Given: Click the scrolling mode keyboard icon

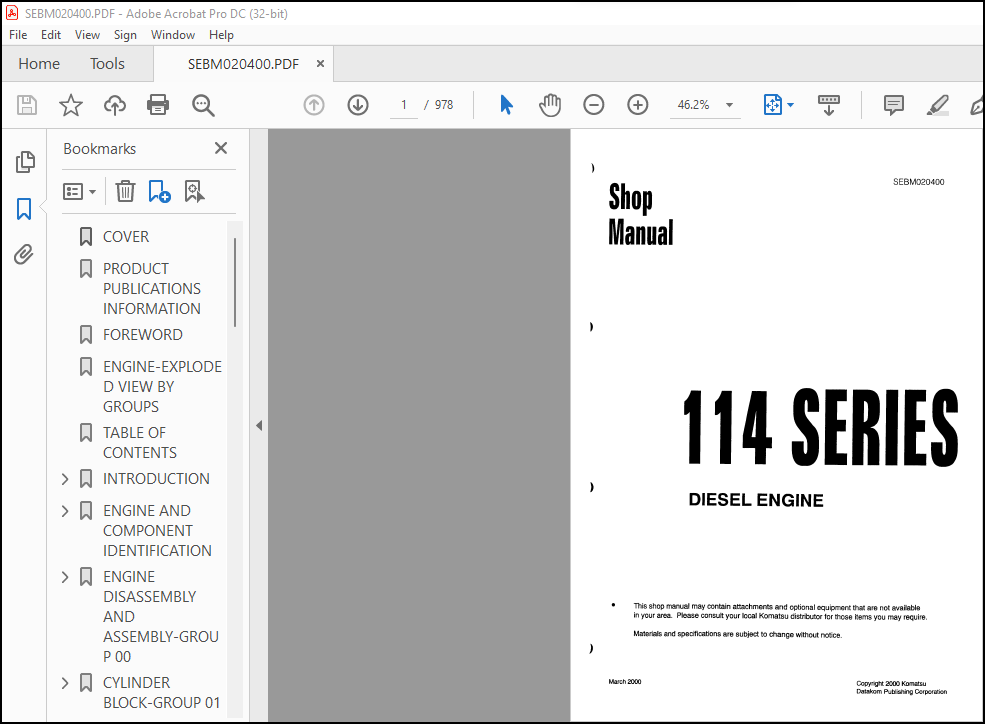Looking at the screenshot, I should (x=829, y=105).
